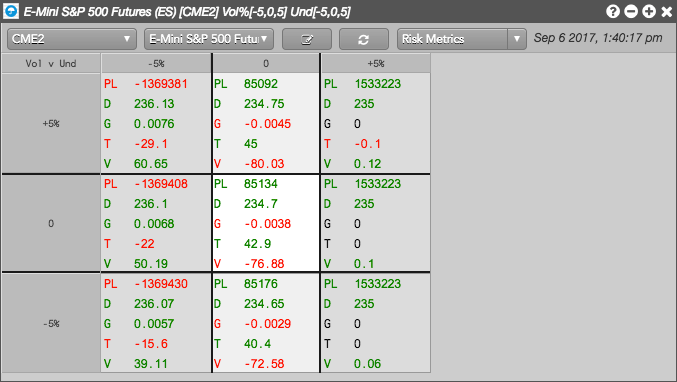Click theta value -0.1
The width and height of the screenshot is (677, 382).
tap(367, 144)
